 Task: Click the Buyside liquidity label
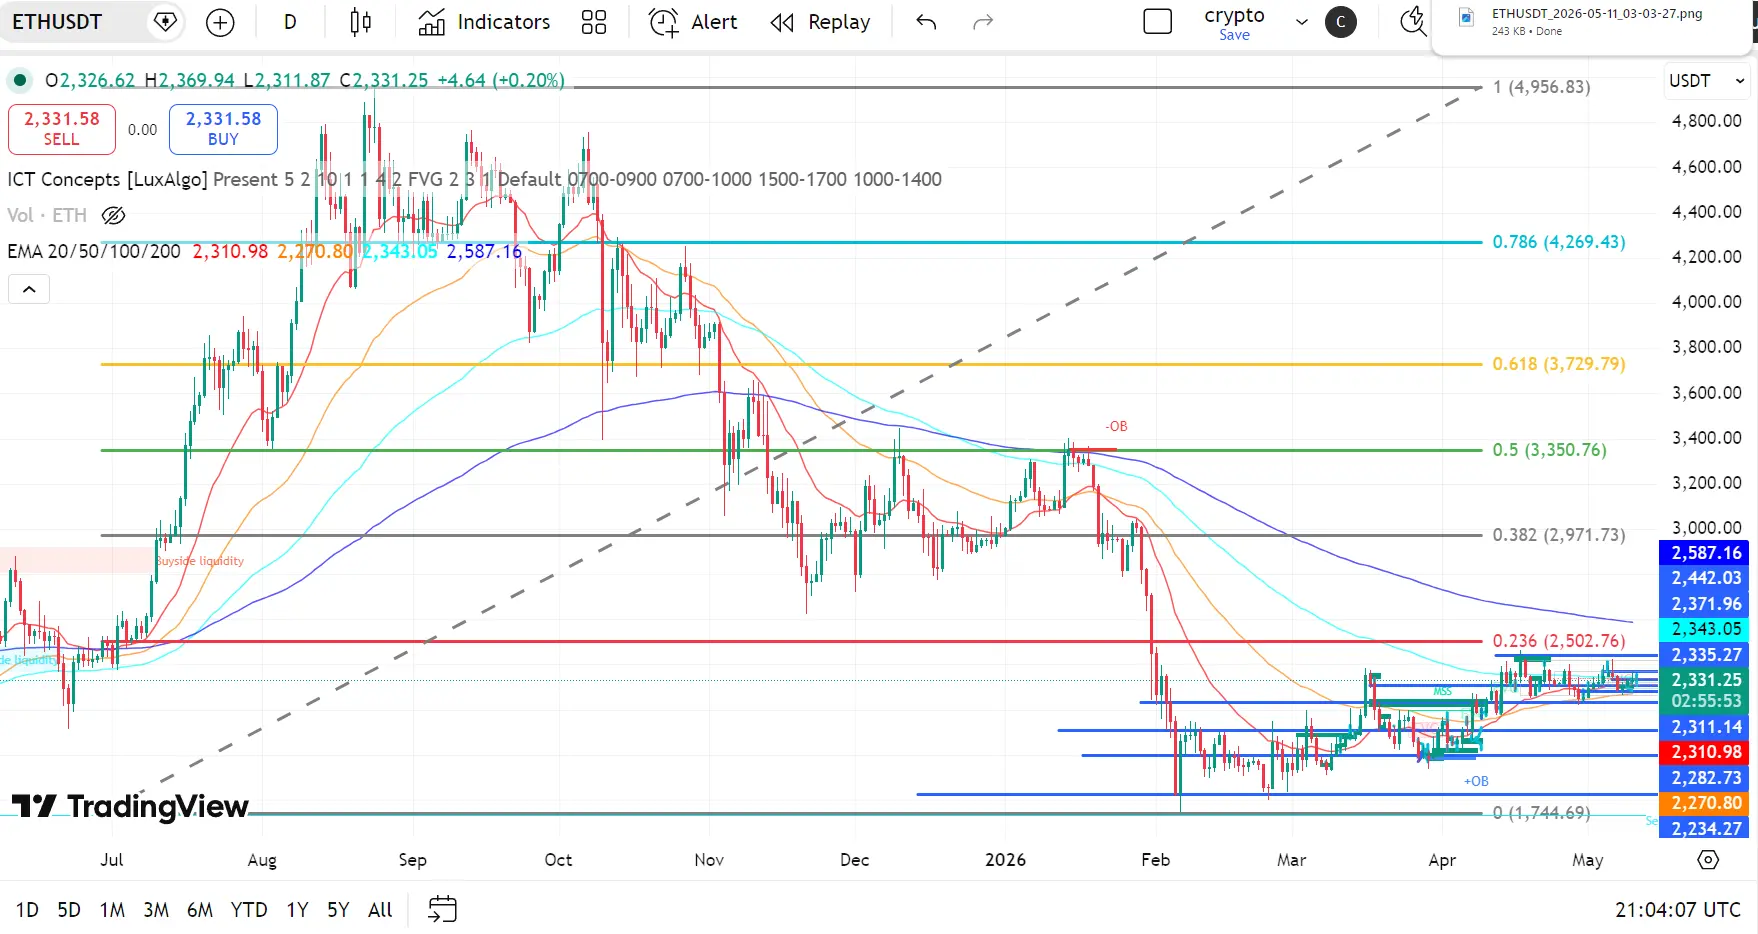(200, 561)
